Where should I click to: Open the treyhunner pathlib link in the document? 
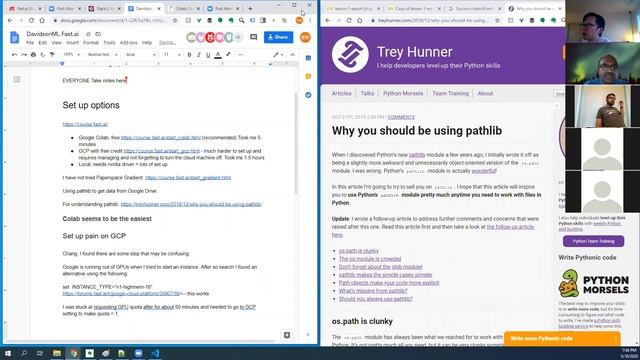click(191, 204)
